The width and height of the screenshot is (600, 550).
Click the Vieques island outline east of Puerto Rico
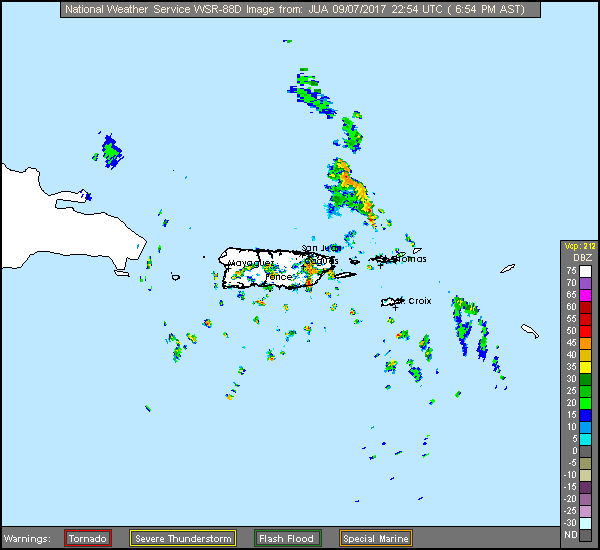tap(346, 275)
